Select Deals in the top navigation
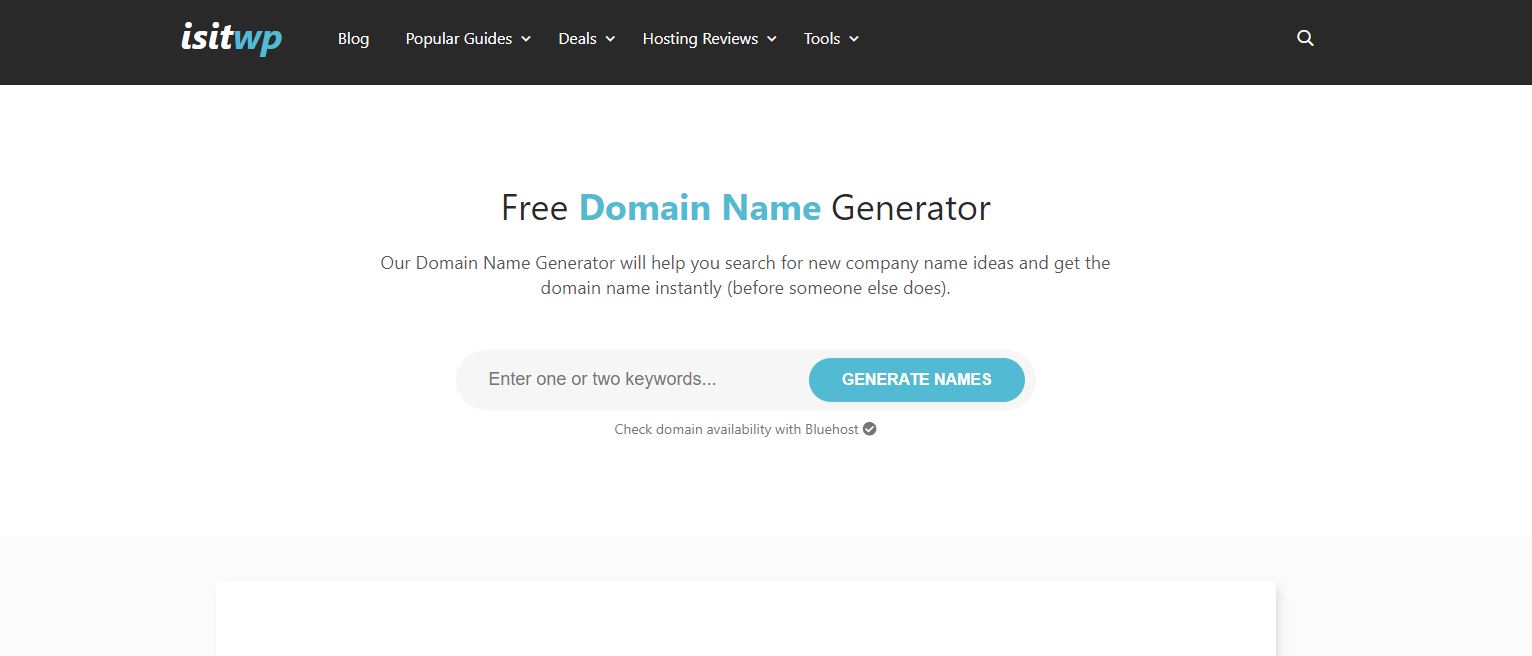The height and width of the screenshot is (656, 1532). tap(578, 39)
